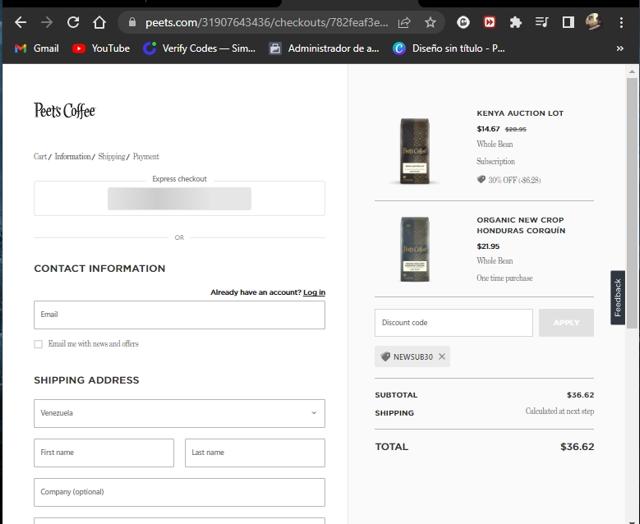
Task: Open the Grammarly-style G extension icon
Action: pyautogui.click(x=463, y=22)
